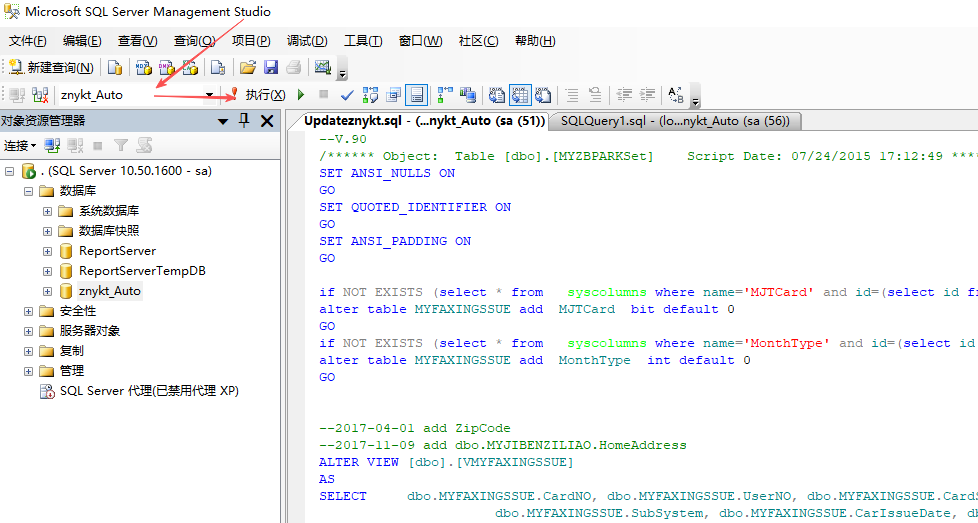The height and width of the screenshot is (523, 978).
Task: Open the Connect (连接) dropdown
Action: pyautogui.click(x=21, y=146)
